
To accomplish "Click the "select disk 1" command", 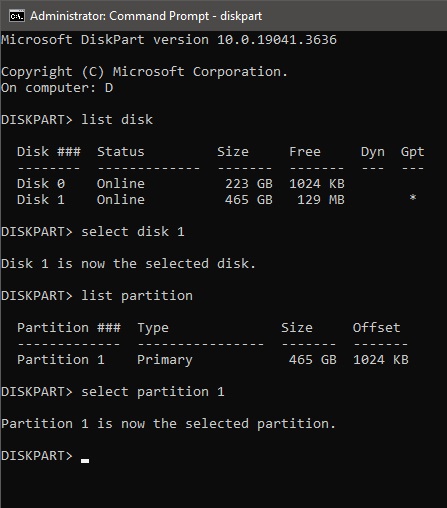I will pos(133,232).
